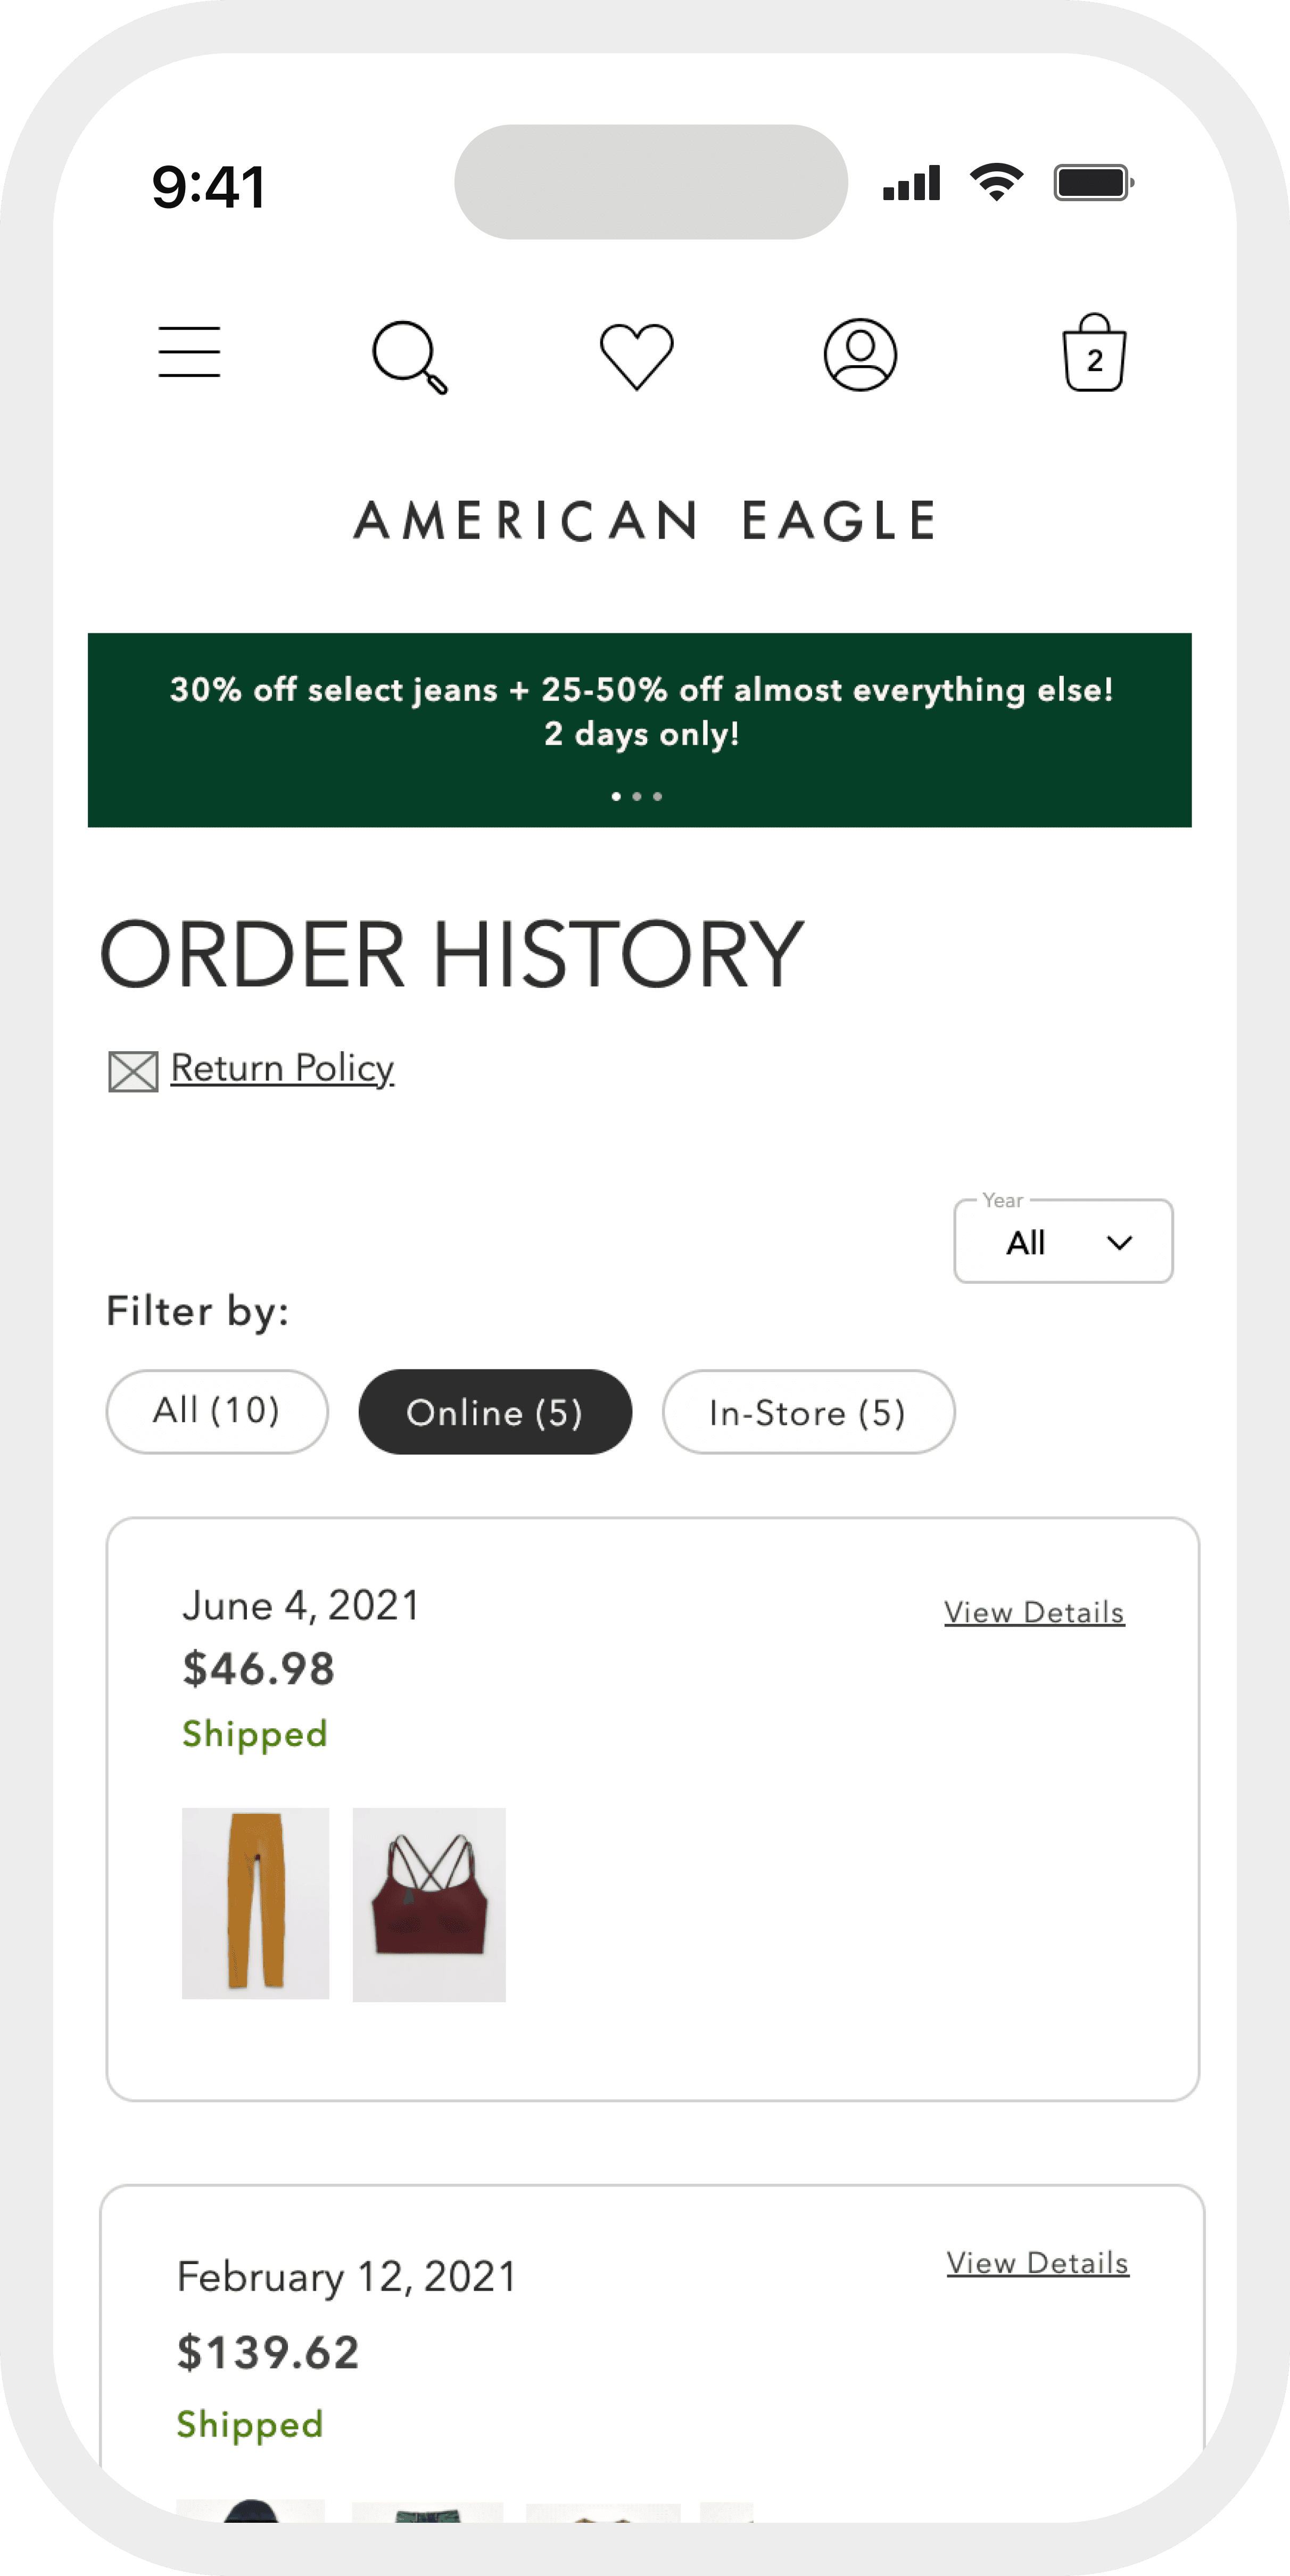Screen dimensions: 1290x2576
Task: Open the account profile icon
Action: (x=860, y=355)
